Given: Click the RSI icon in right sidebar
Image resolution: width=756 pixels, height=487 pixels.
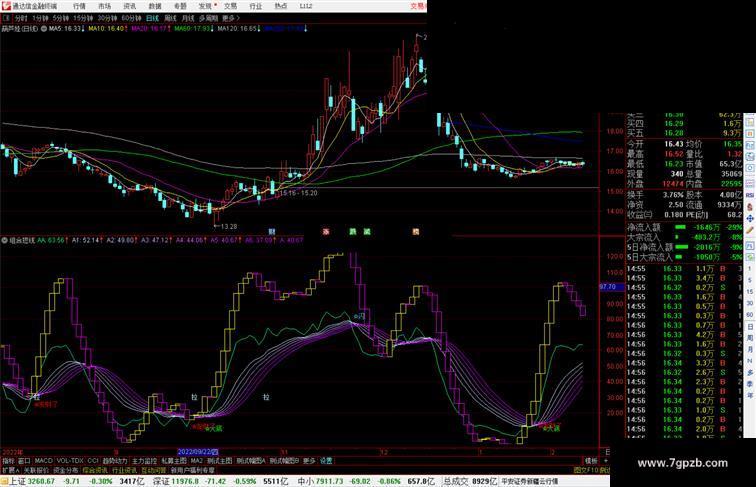Looking at the screenshot, I should click(750, 195).
